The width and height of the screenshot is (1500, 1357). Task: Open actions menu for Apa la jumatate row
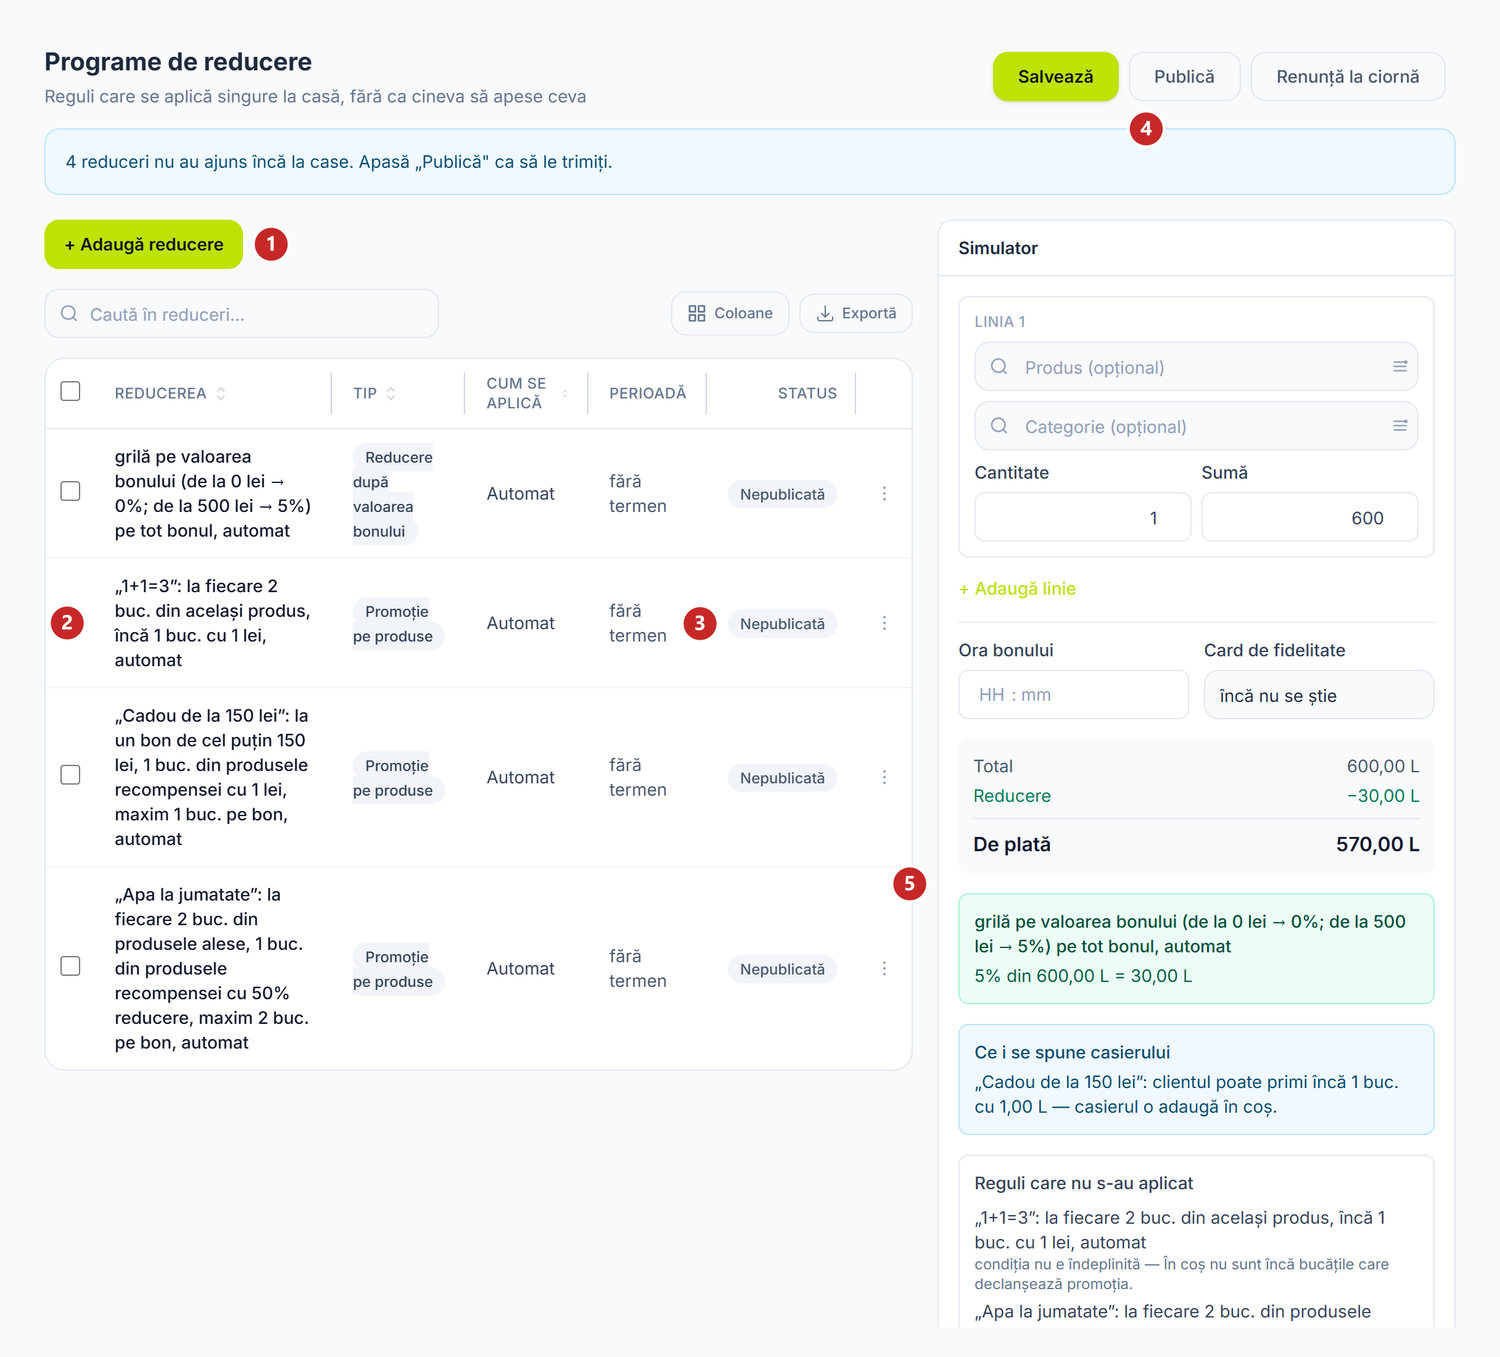(x=884, y=969)
